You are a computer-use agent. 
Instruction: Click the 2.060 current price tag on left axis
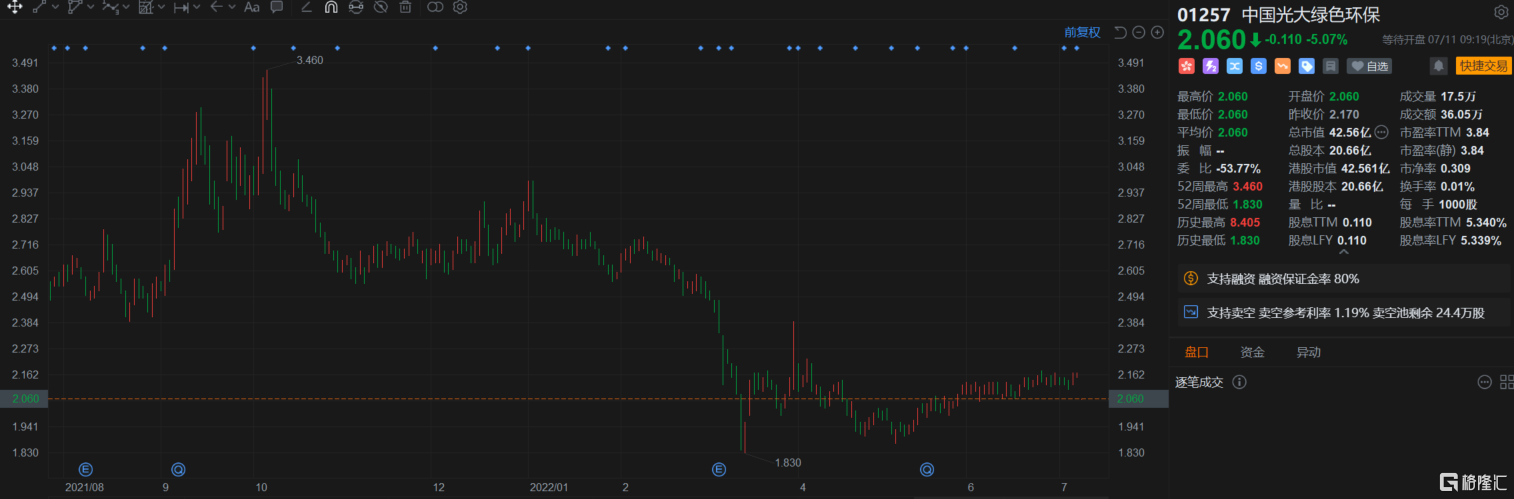[x=24, y=398]
